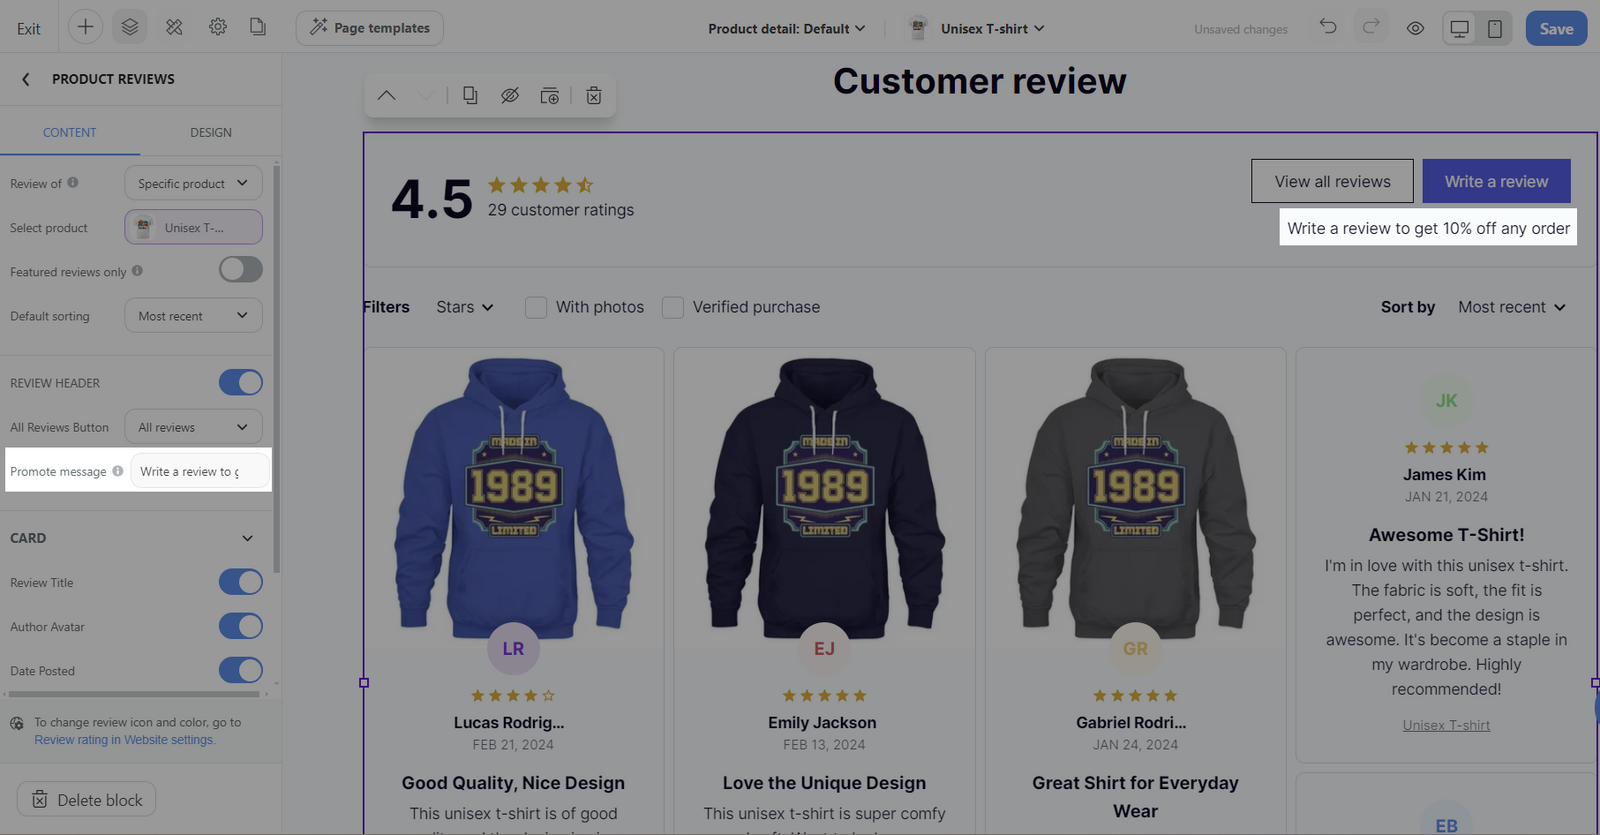Image resolution: width=1600 pixels, height=835 pixels.
Task: Open page settings gear icon
Action: [218, 27]
